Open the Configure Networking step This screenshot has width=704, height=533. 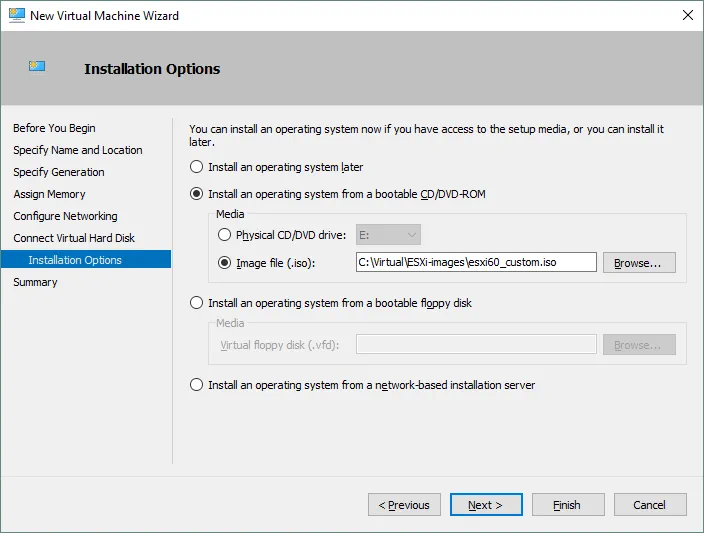(65, 216)
